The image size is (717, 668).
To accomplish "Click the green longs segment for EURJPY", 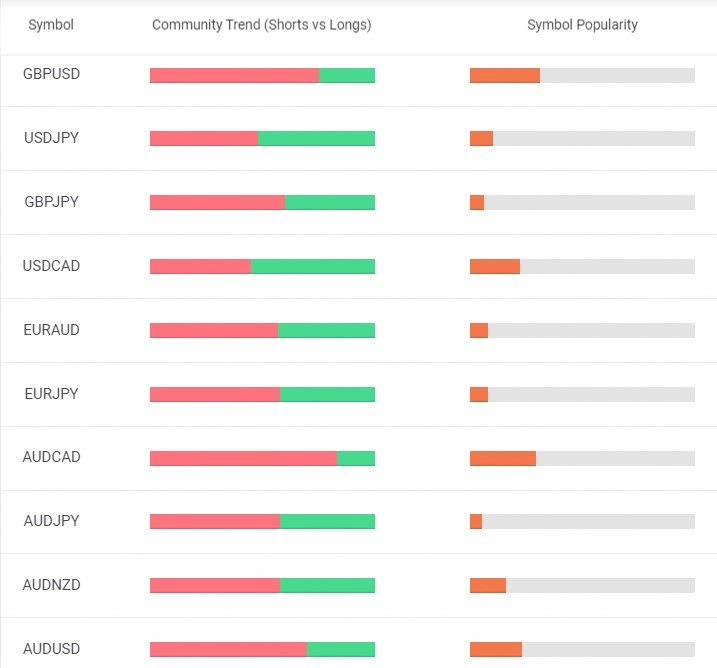I will click(327, 395).
